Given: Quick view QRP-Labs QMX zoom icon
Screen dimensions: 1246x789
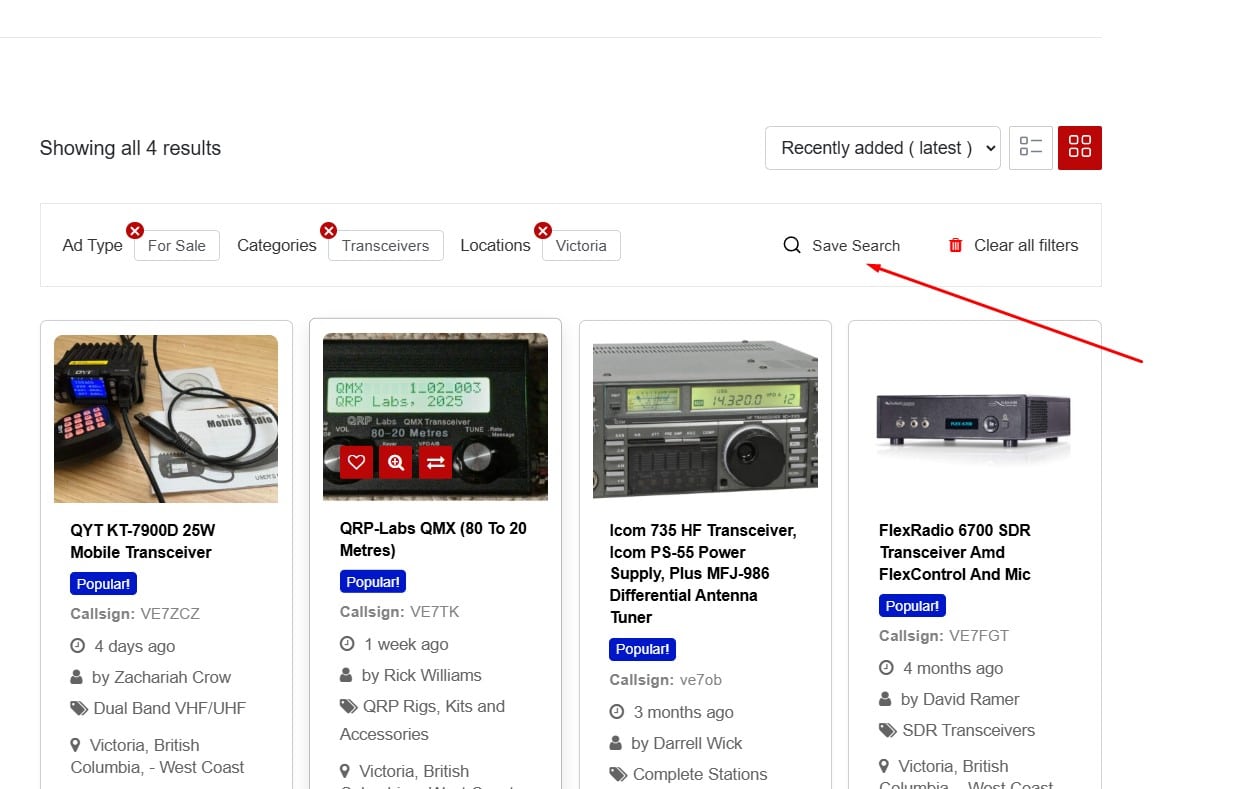Looking at the screenshot, I should click(x=396, y=462).
